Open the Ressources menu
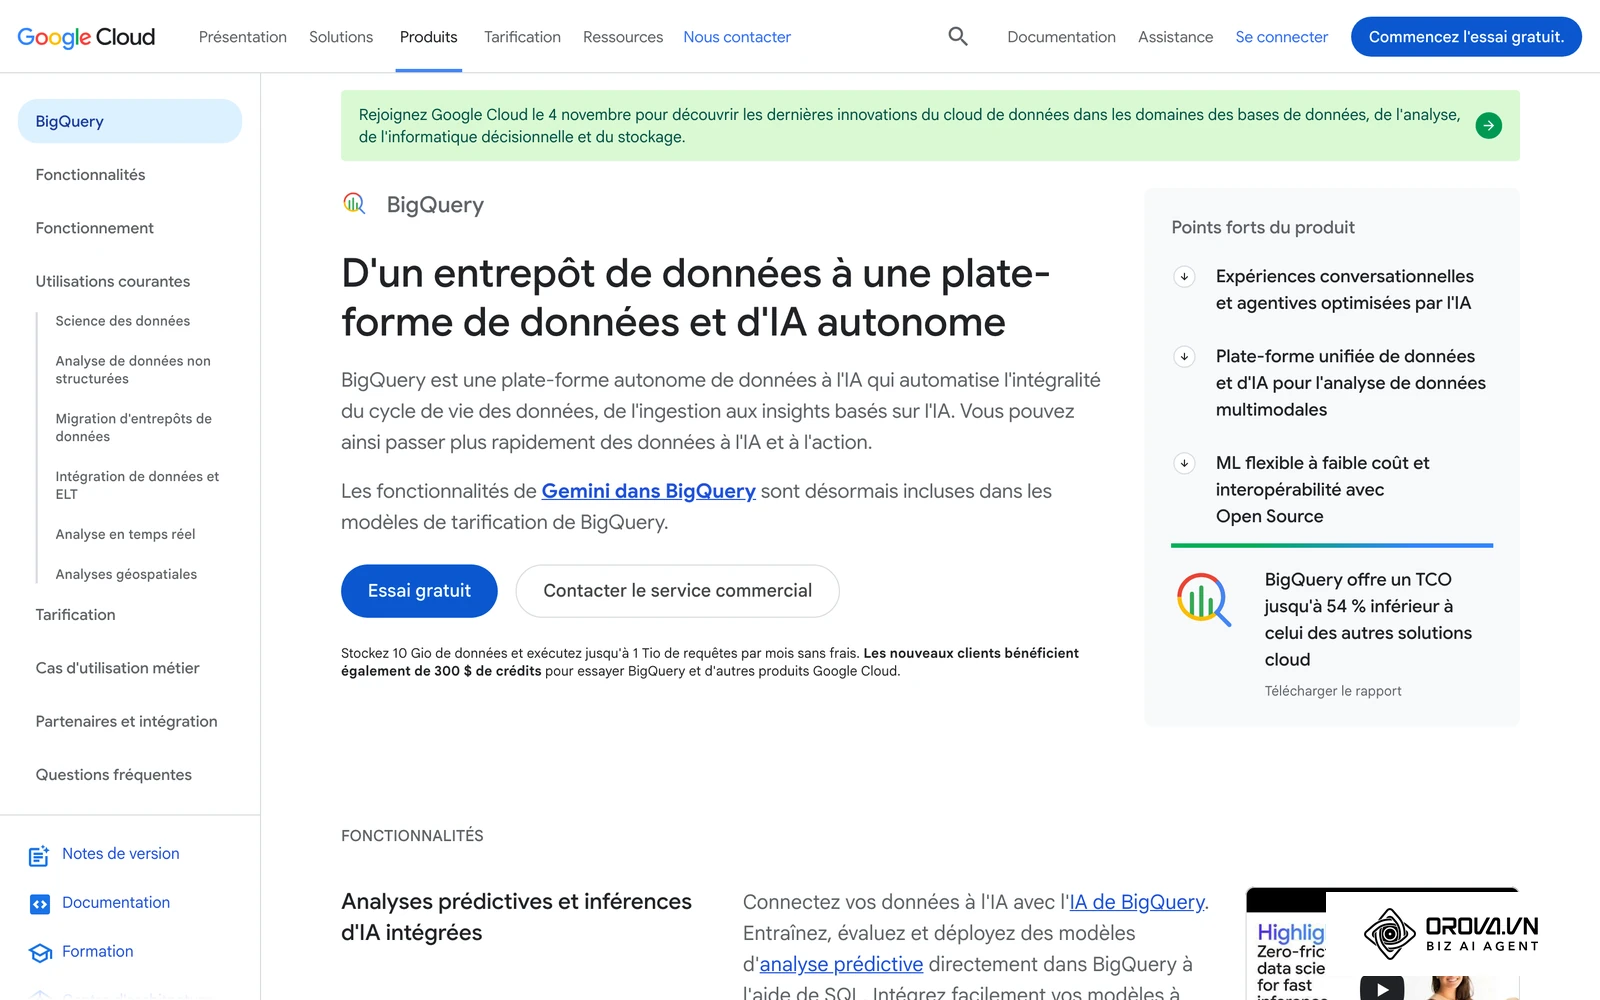 click(x=623, y=37)
